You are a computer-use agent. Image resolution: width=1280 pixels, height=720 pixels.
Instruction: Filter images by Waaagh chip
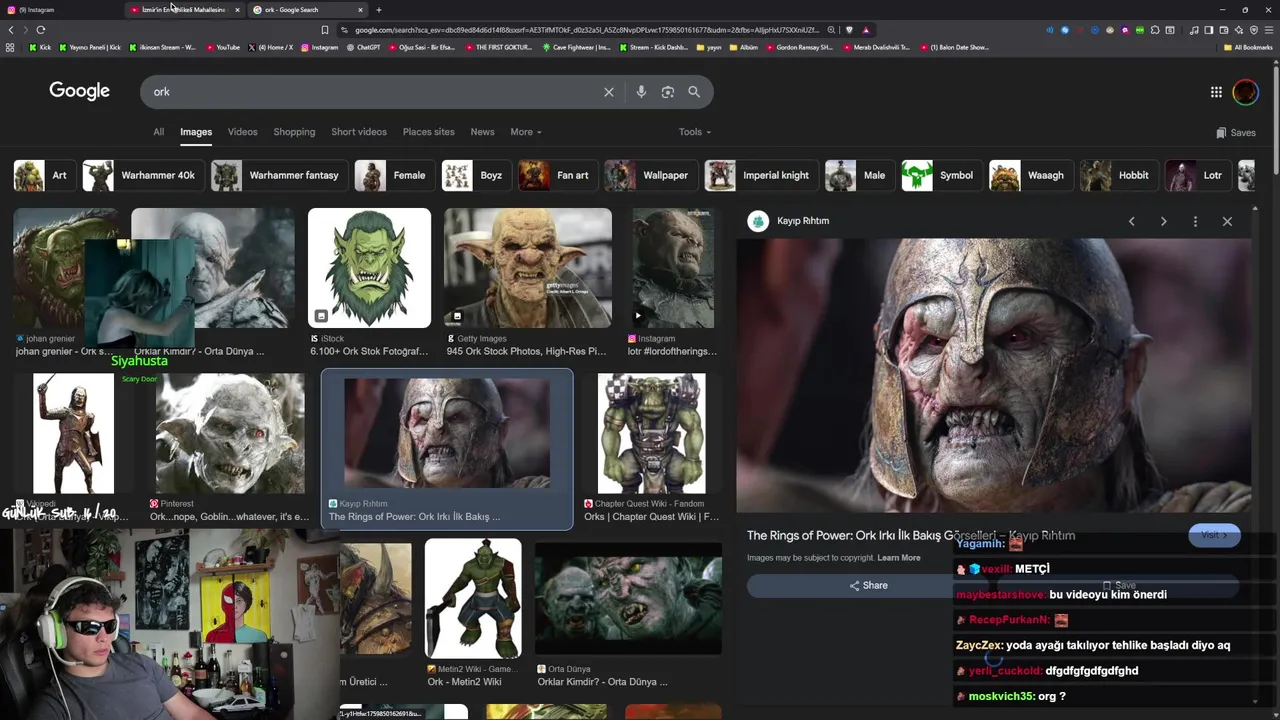[x=1030, y=175]
